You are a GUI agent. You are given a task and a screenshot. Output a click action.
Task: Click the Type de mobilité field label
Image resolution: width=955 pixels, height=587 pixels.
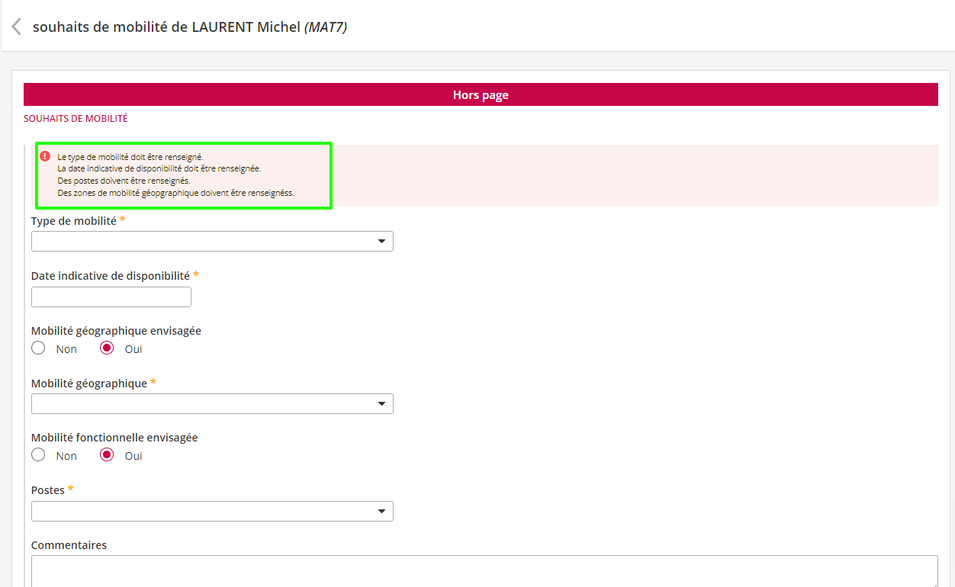(73, 221)
